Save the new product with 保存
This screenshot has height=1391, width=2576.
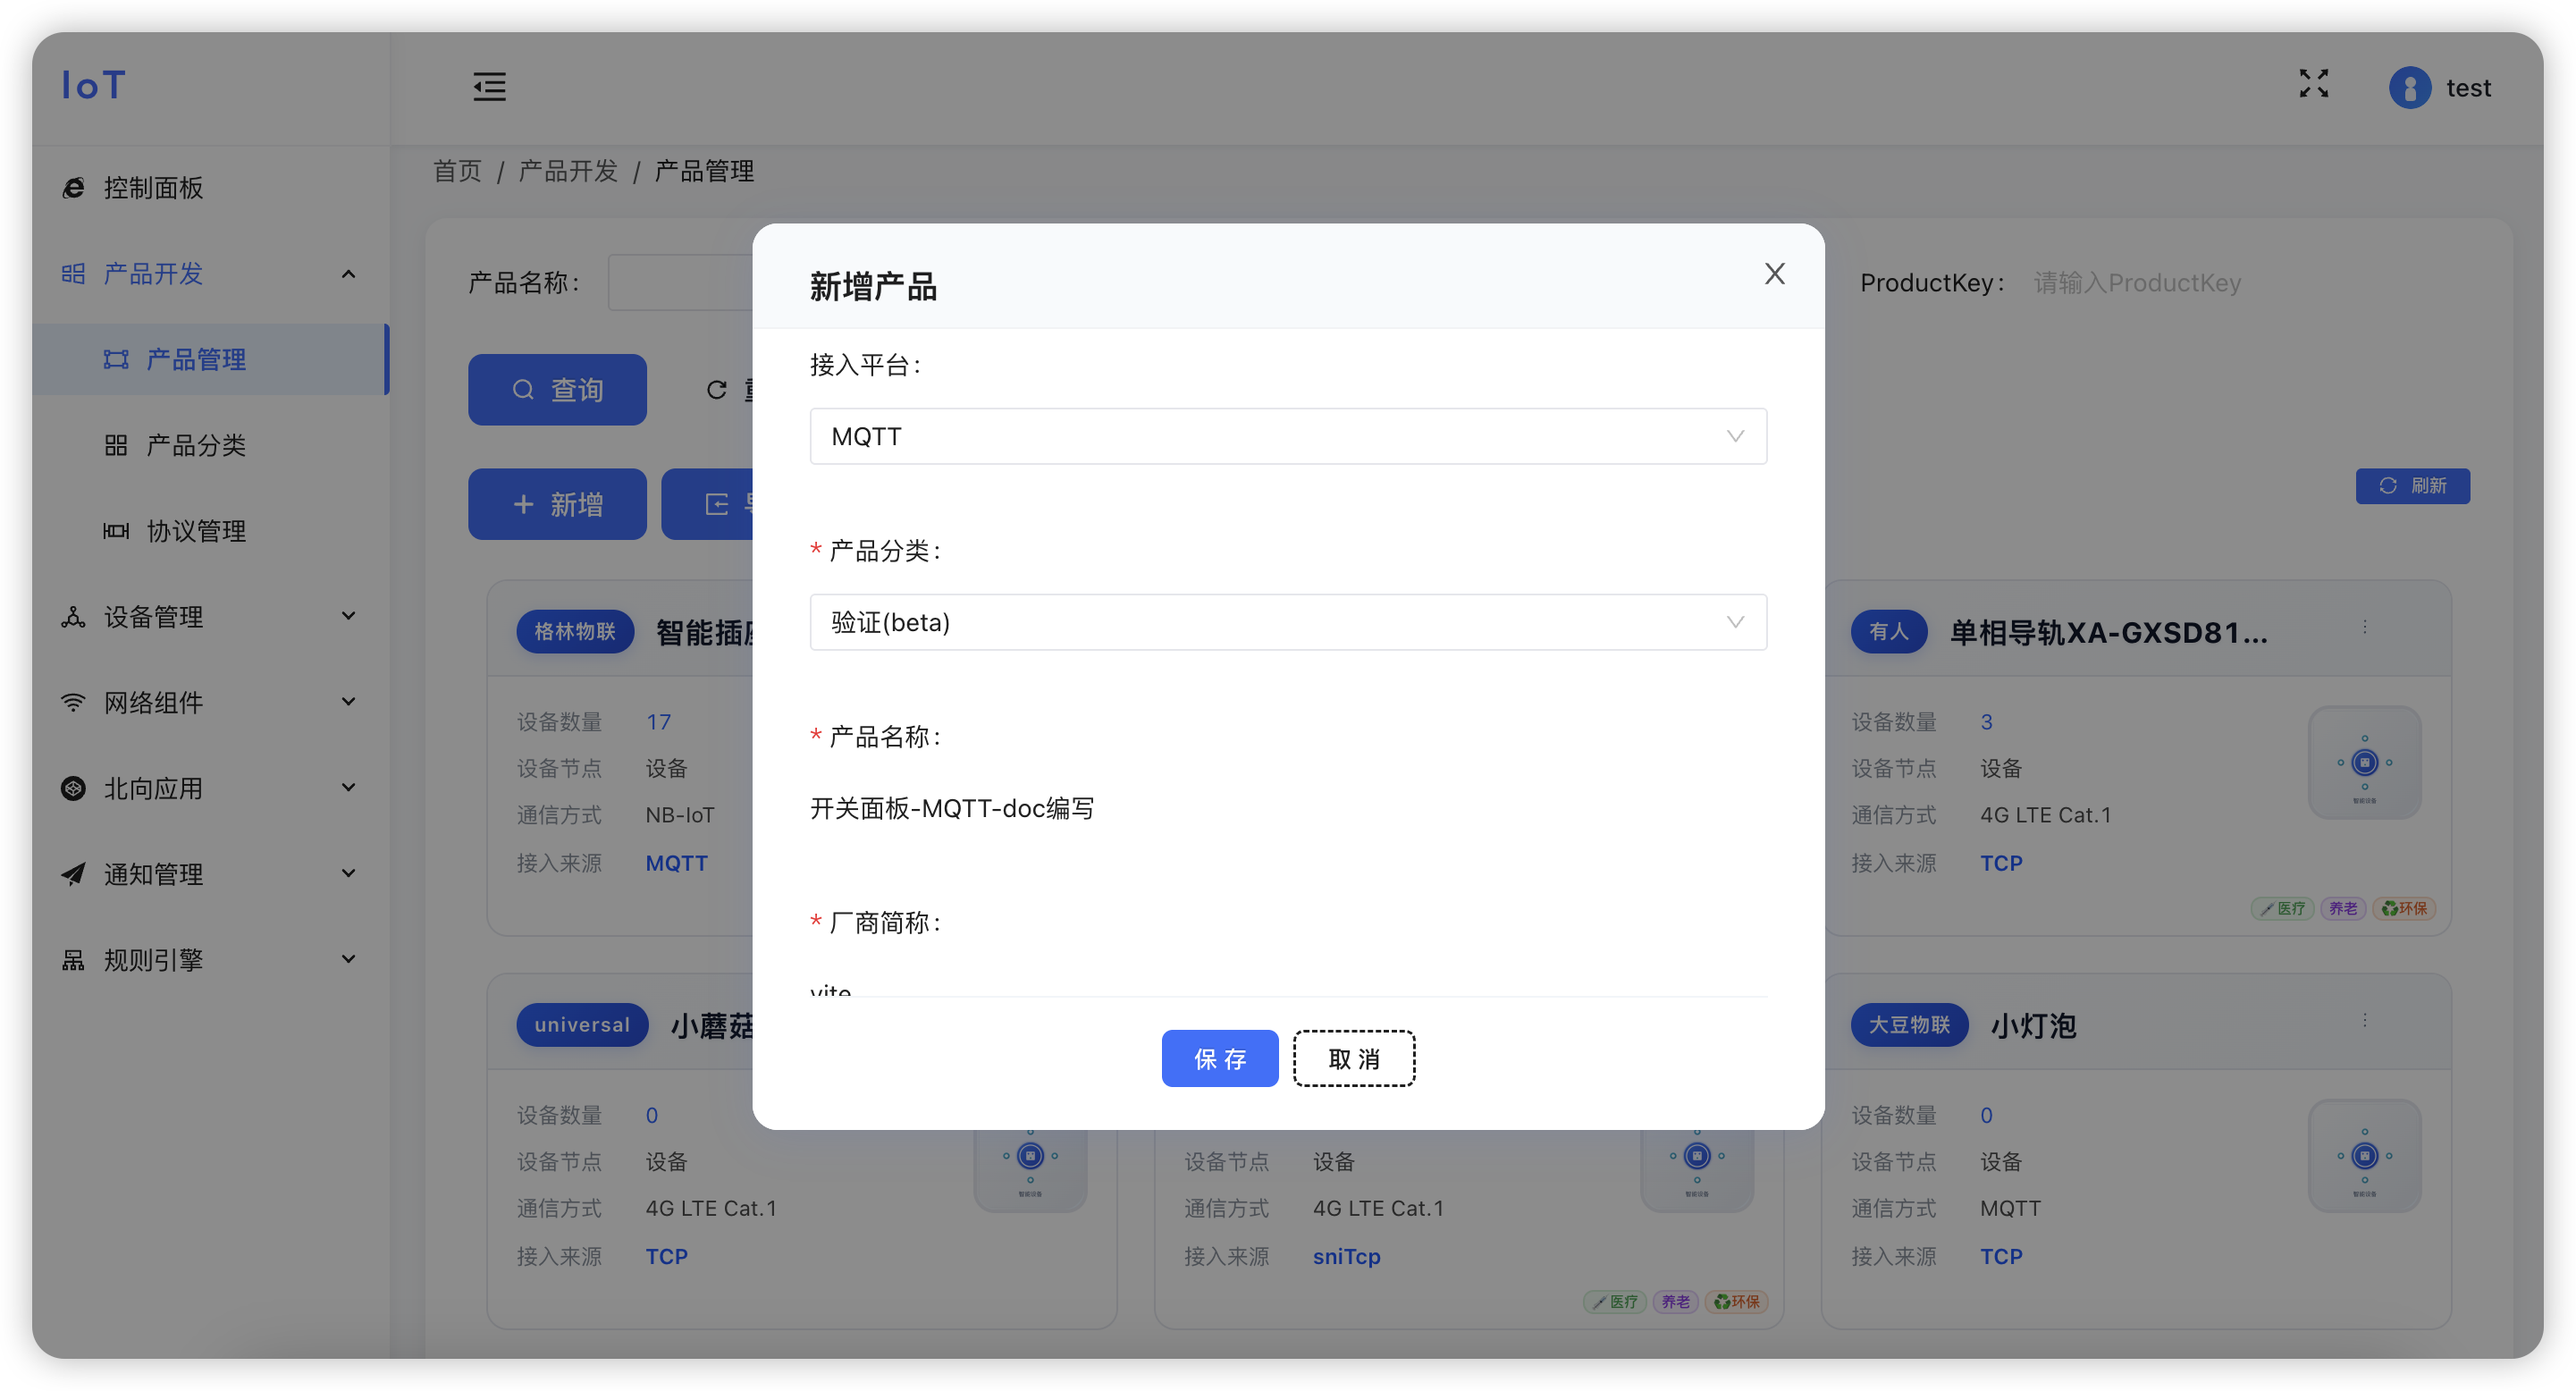[x=1220, y=1058]
